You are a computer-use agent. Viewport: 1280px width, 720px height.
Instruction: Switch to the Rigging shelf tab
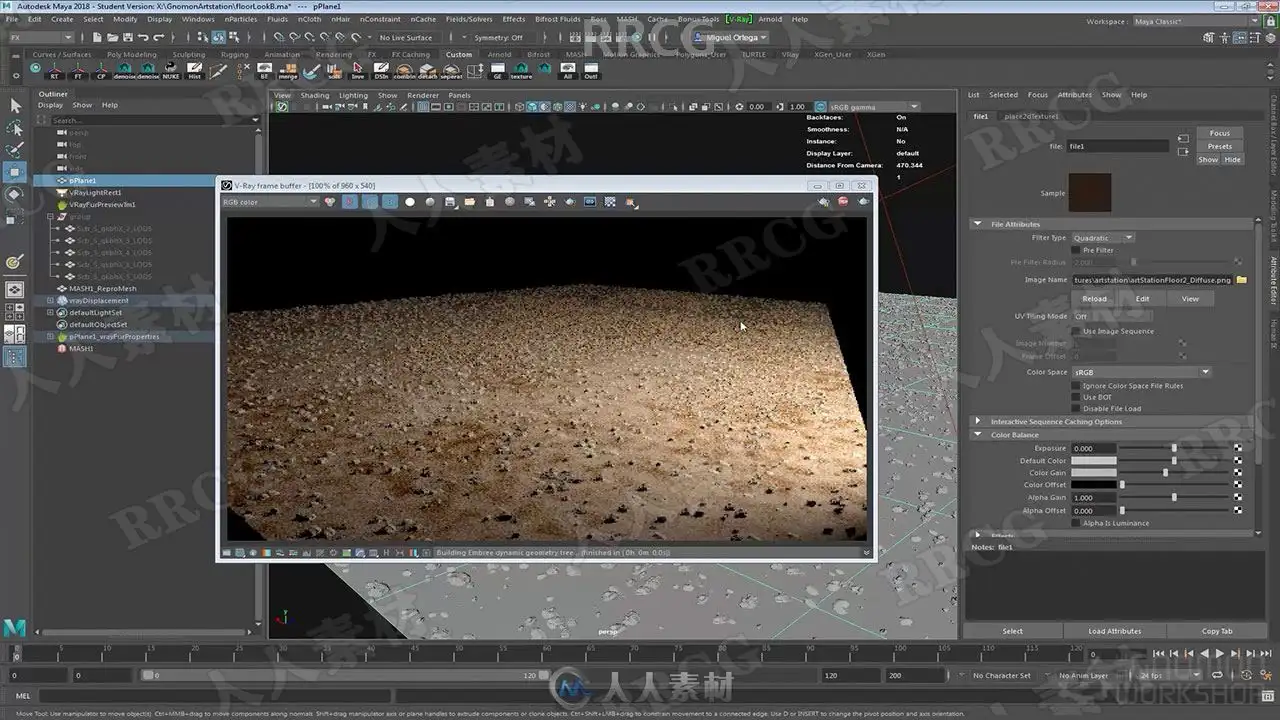tap(234, 55)
